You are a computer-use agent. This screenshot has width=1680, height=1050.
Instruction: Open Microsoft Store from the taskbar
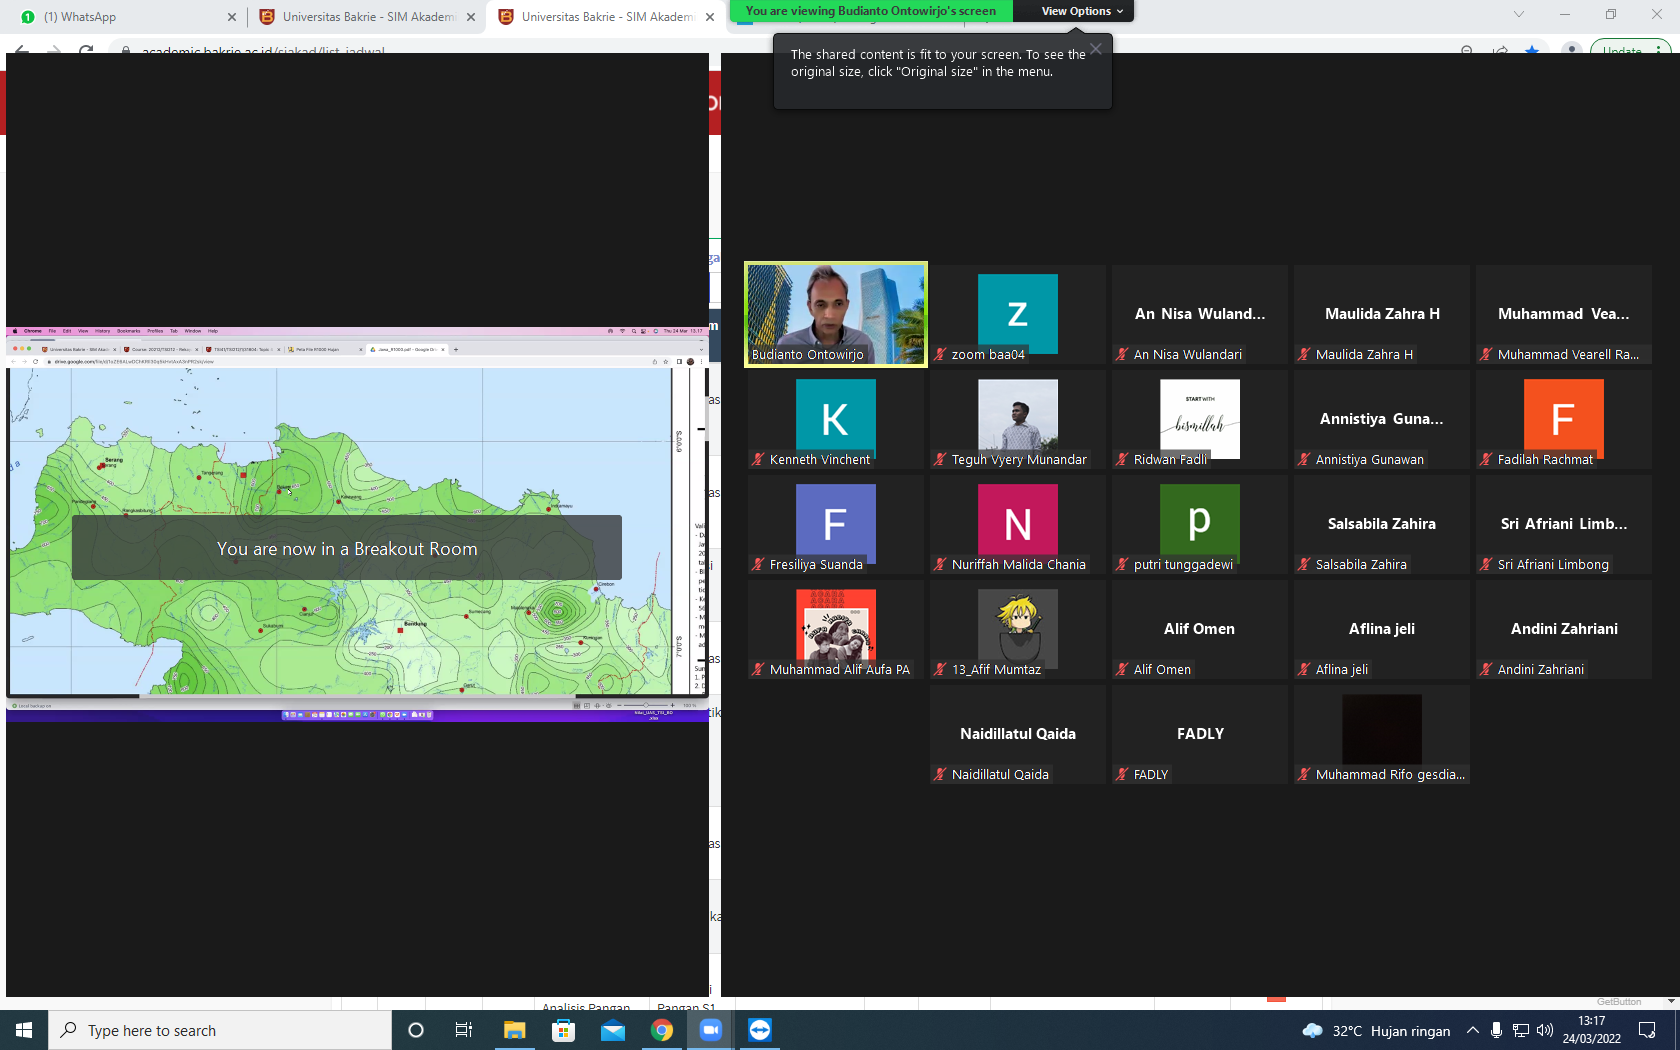tap(563, 1030)
